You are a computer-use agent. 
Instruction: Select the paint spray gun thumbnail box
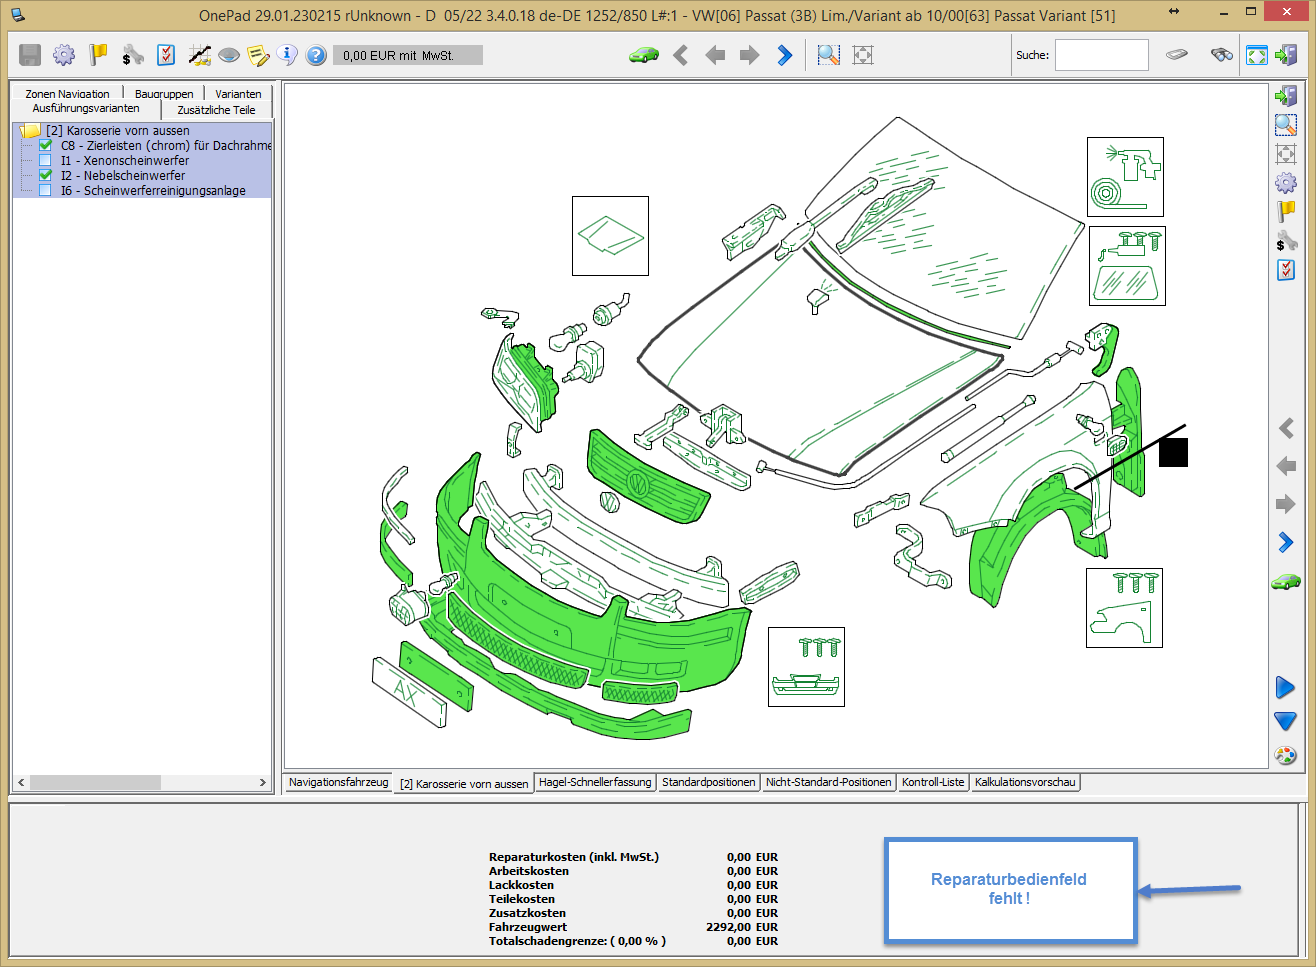(1125, 177)
